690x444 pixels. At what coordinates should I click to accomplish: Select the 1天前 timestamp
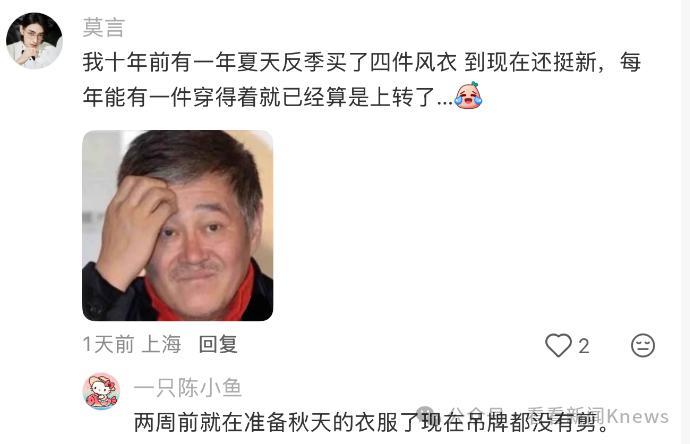pos(108,344)
